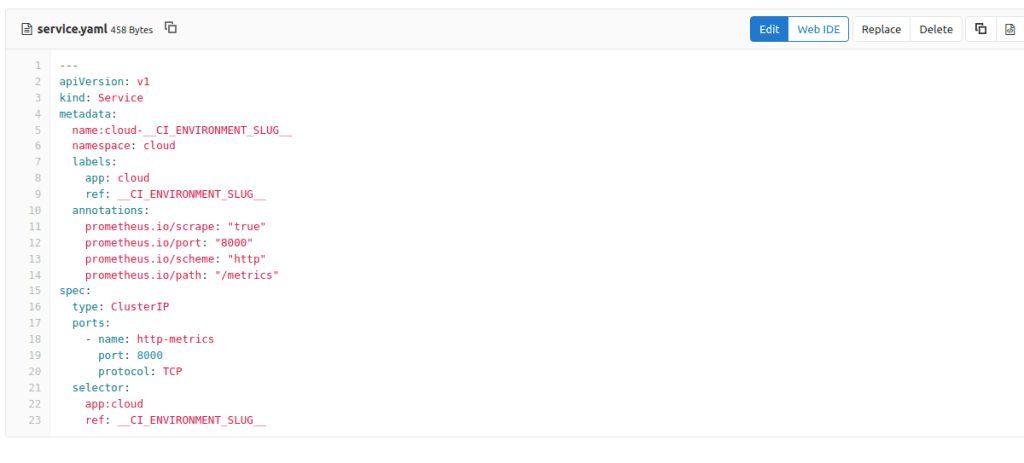
Task: Jump to line number 5
Action: coord(37,130)
